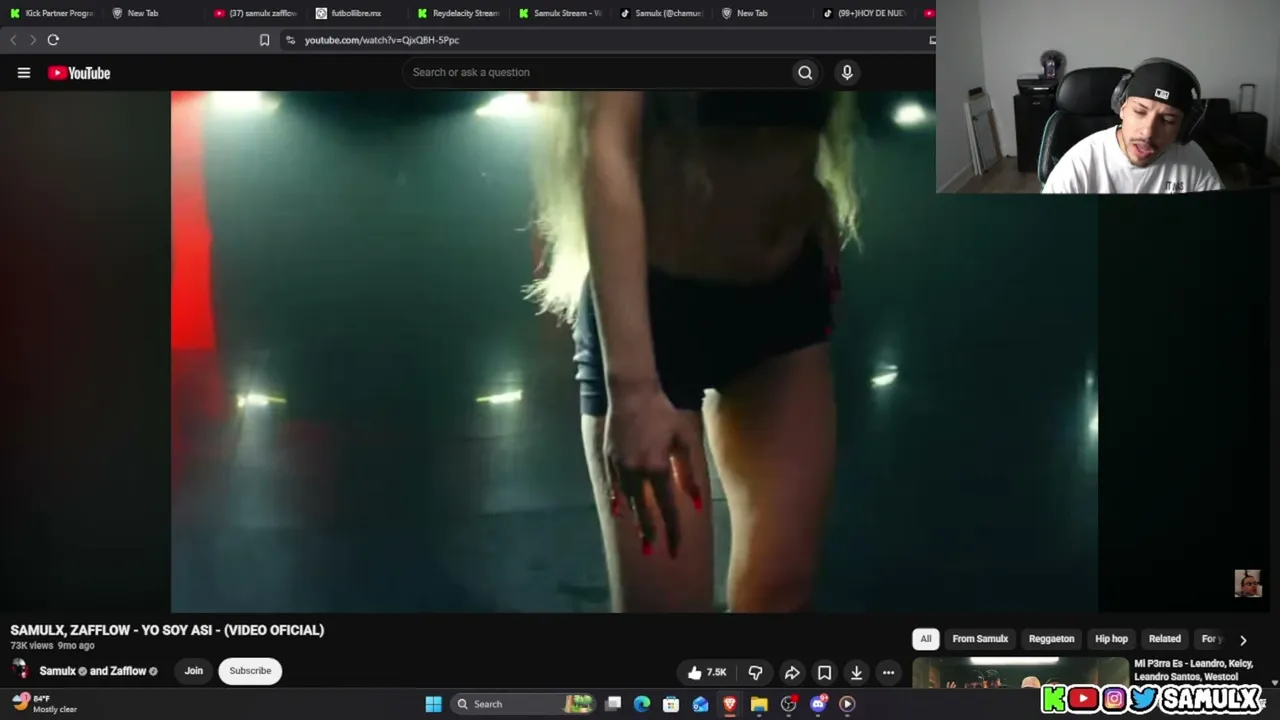Dislike the video with the thumbs-down icon

point(756,672)
